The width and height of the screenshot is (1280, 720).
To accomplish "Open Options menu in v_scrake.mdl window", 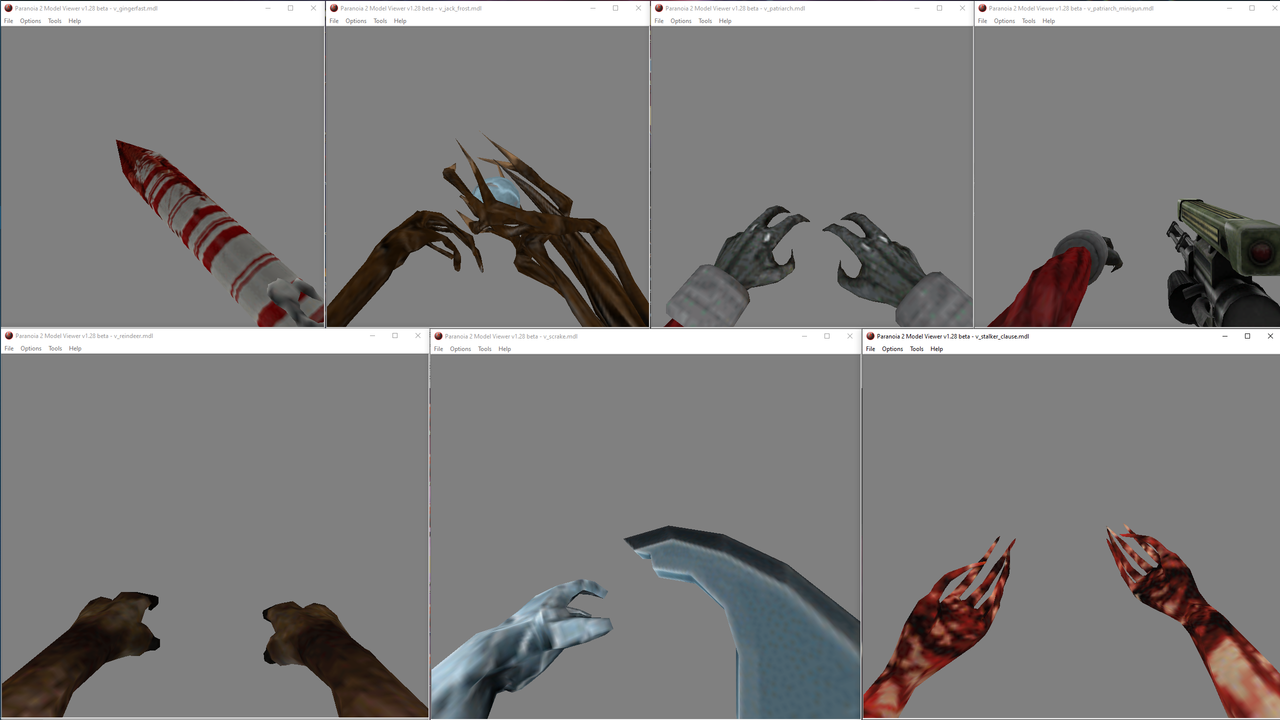I will click(x=460, y=349).
